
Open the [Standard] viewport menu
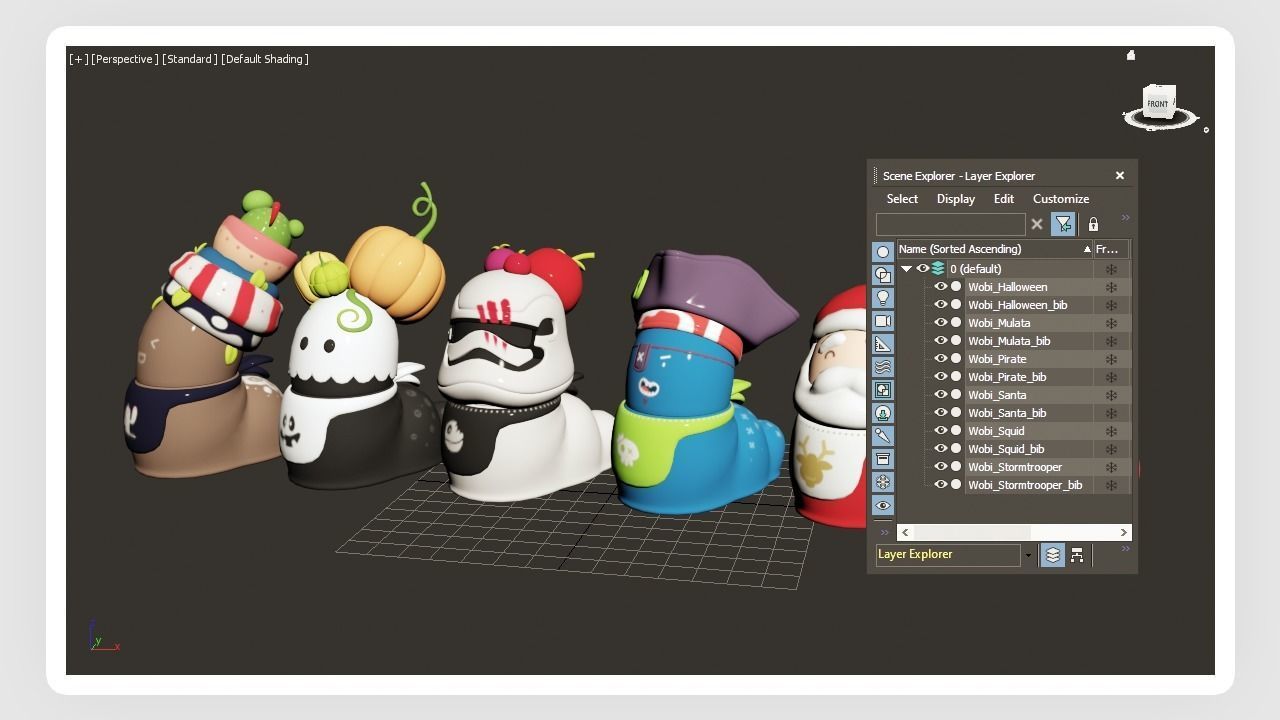[x=190, y=59]
